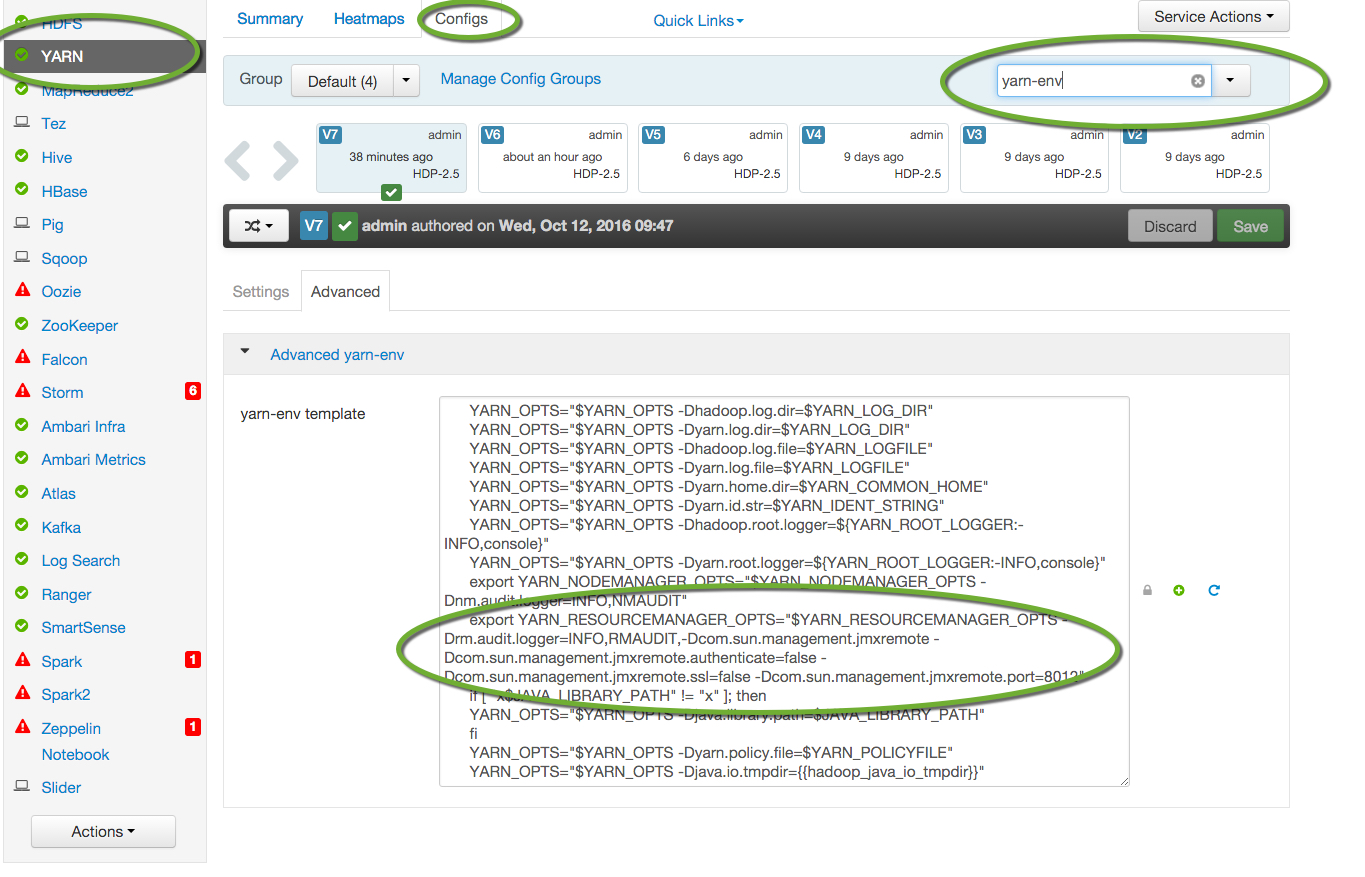
Task: Reset yarn-env template with the refresh icon
Action: [x=1213, y=590]
